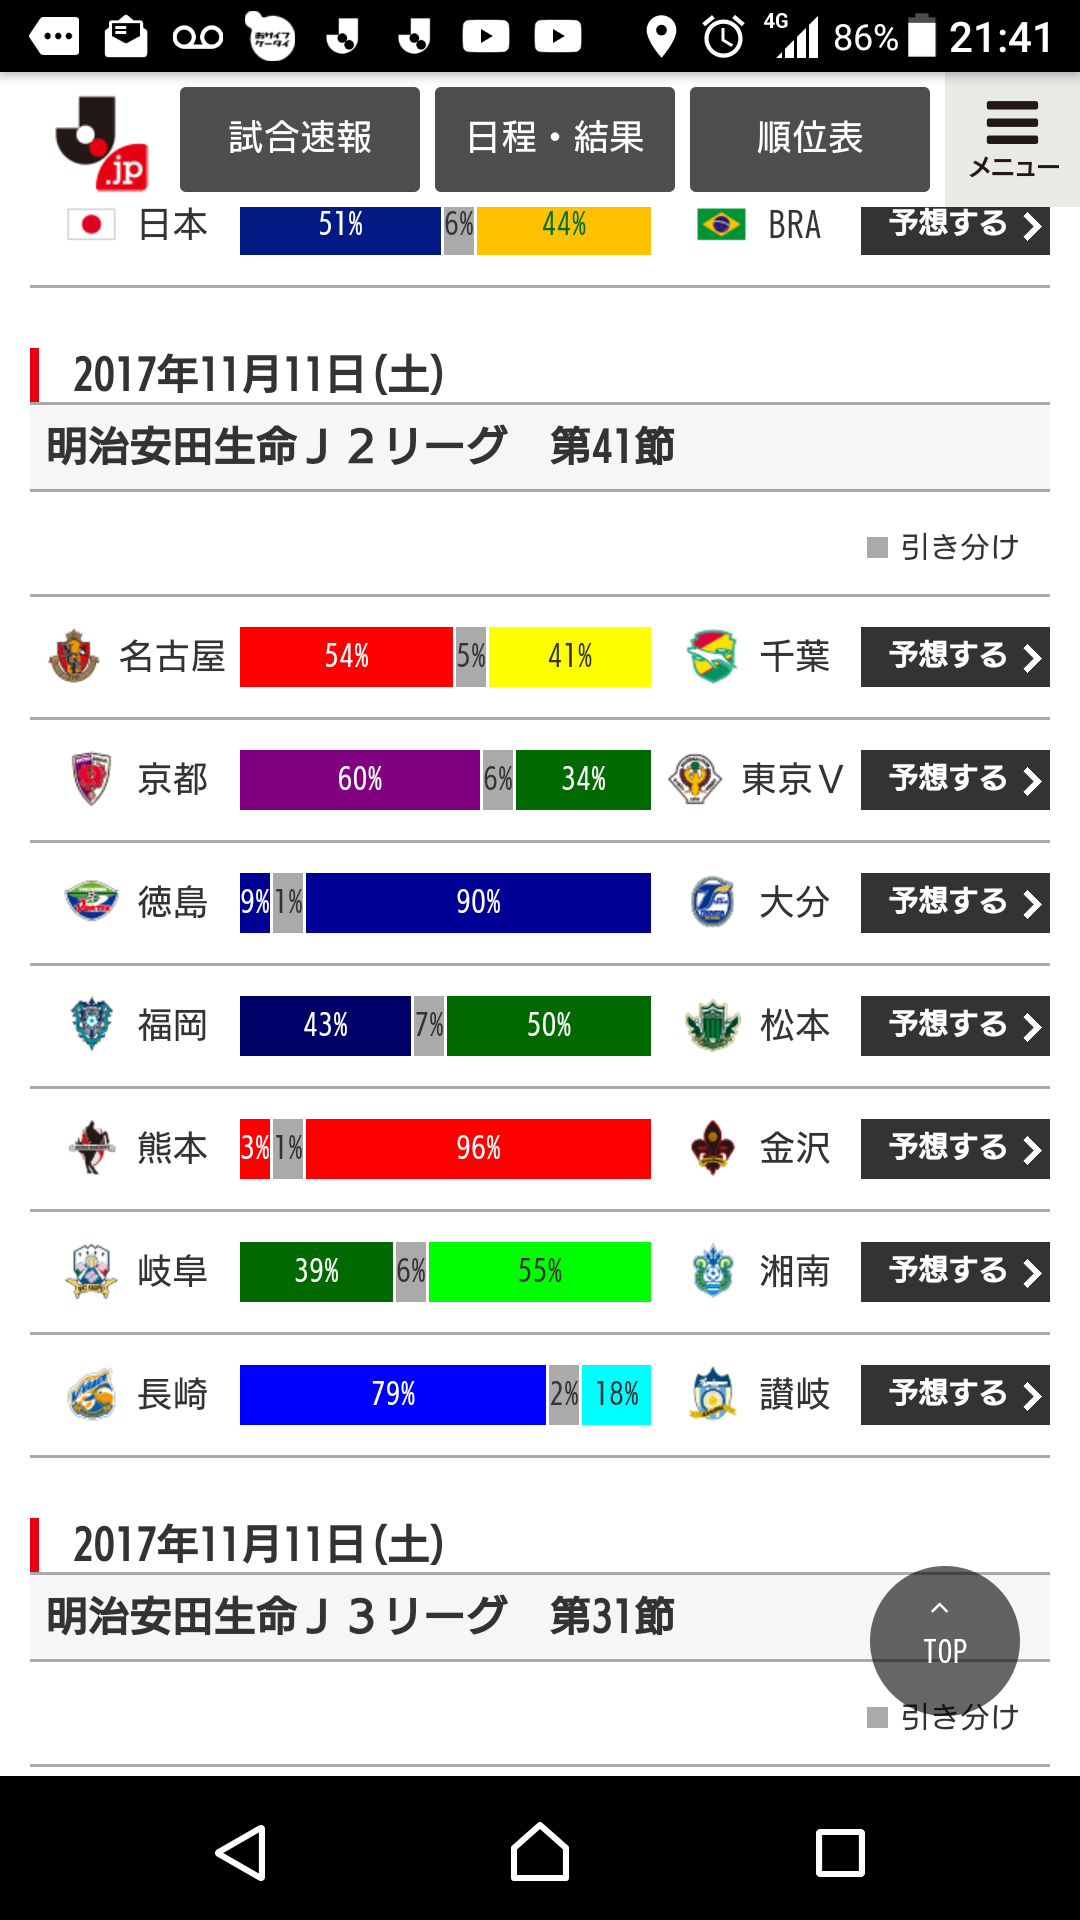1080x1920 pixels.
Task: Tap the red 96% Kanazawa vote bar
Action: coord(478,1149)
